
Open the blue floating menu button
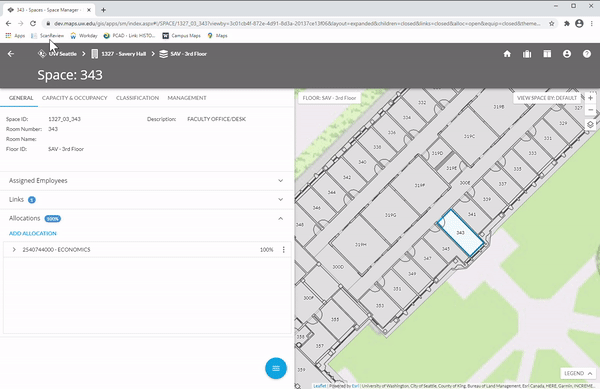[x=276, y=368]
